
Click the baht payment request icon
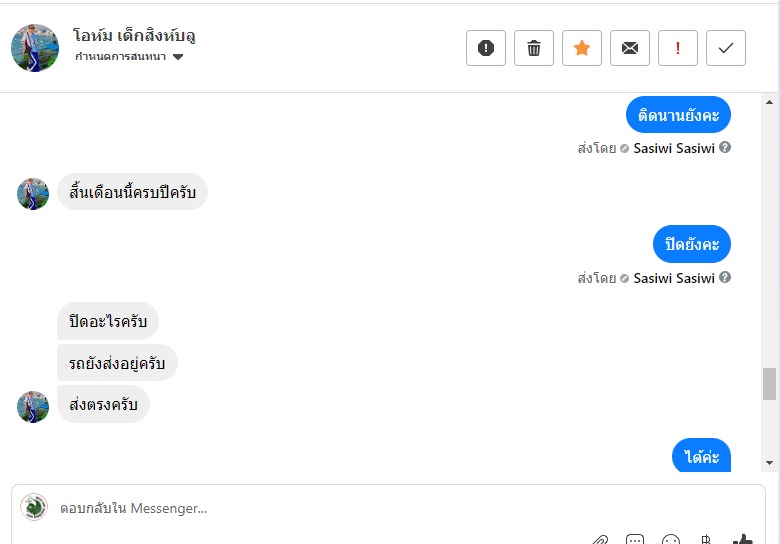coord(706,540)
